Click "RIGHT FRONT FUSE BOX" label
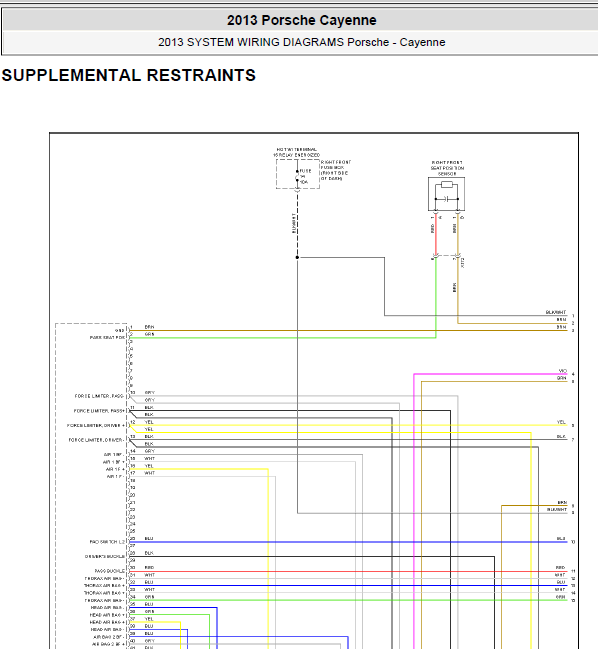The image size is (598, 649). 336,170
